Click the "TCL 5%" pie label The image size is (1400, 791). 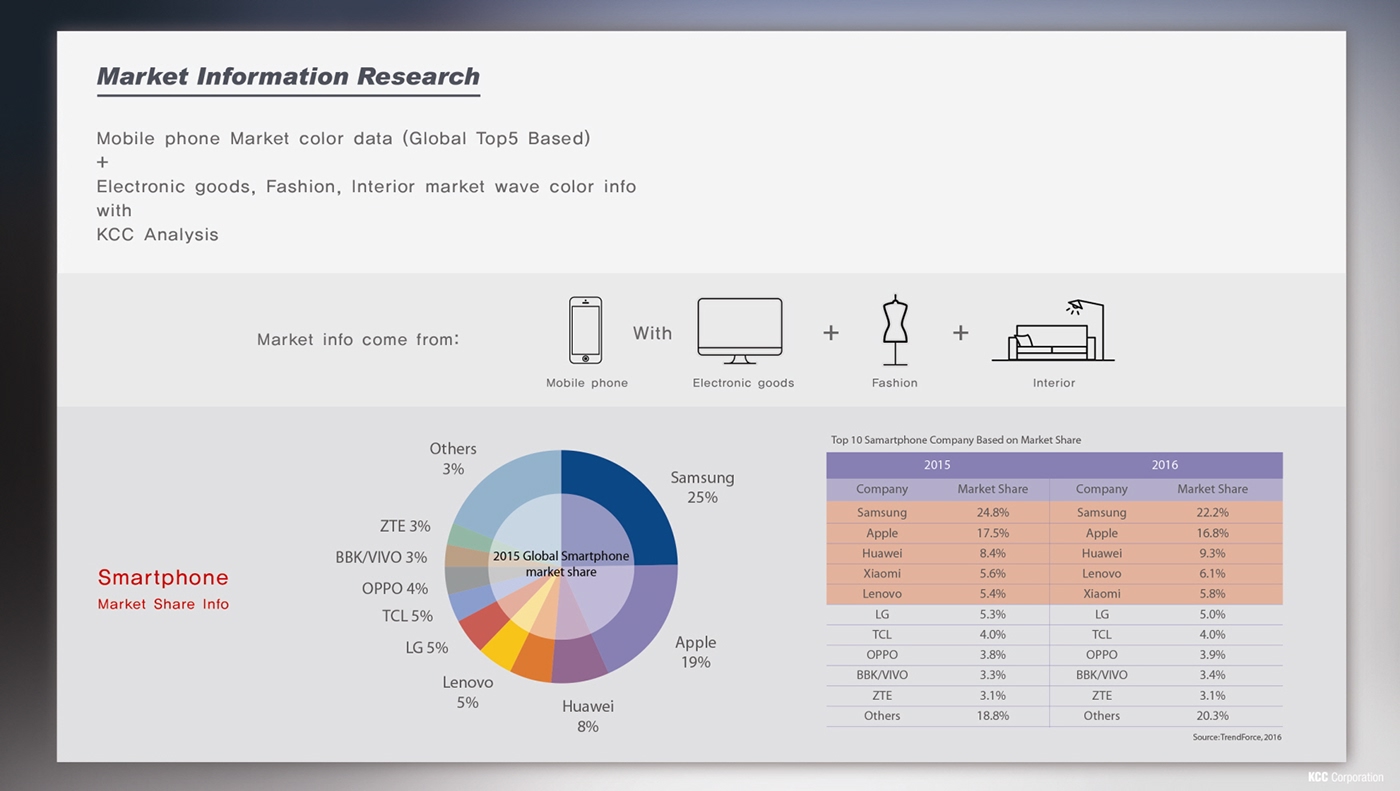point(407,616)
